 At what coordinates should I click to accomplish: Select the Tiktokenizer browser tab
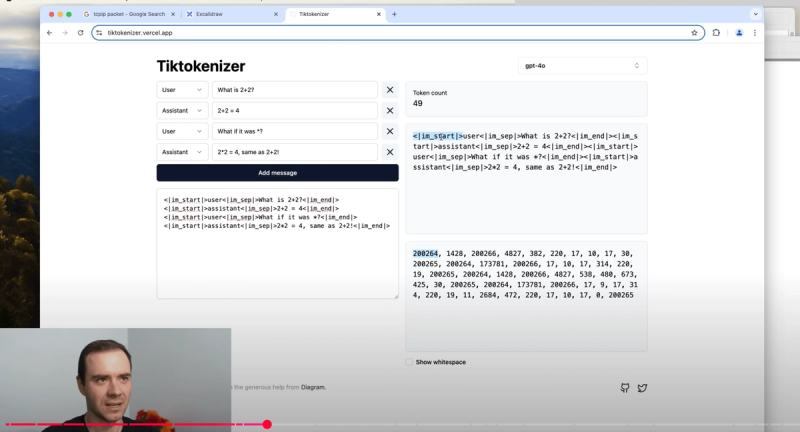point(334,14)
